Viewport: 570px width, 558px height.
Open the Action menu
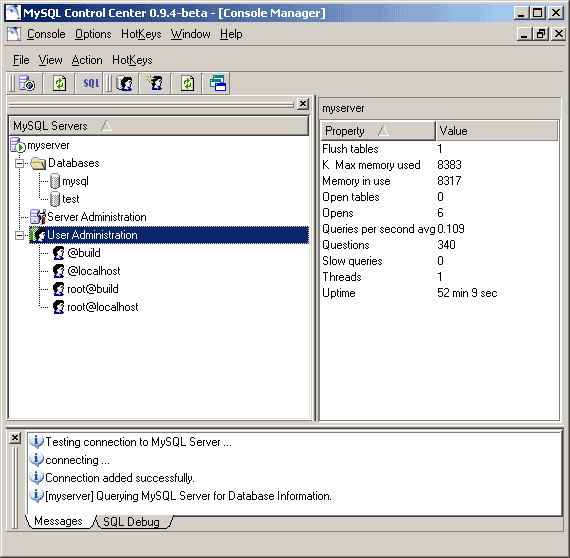(x=87, y=60)
